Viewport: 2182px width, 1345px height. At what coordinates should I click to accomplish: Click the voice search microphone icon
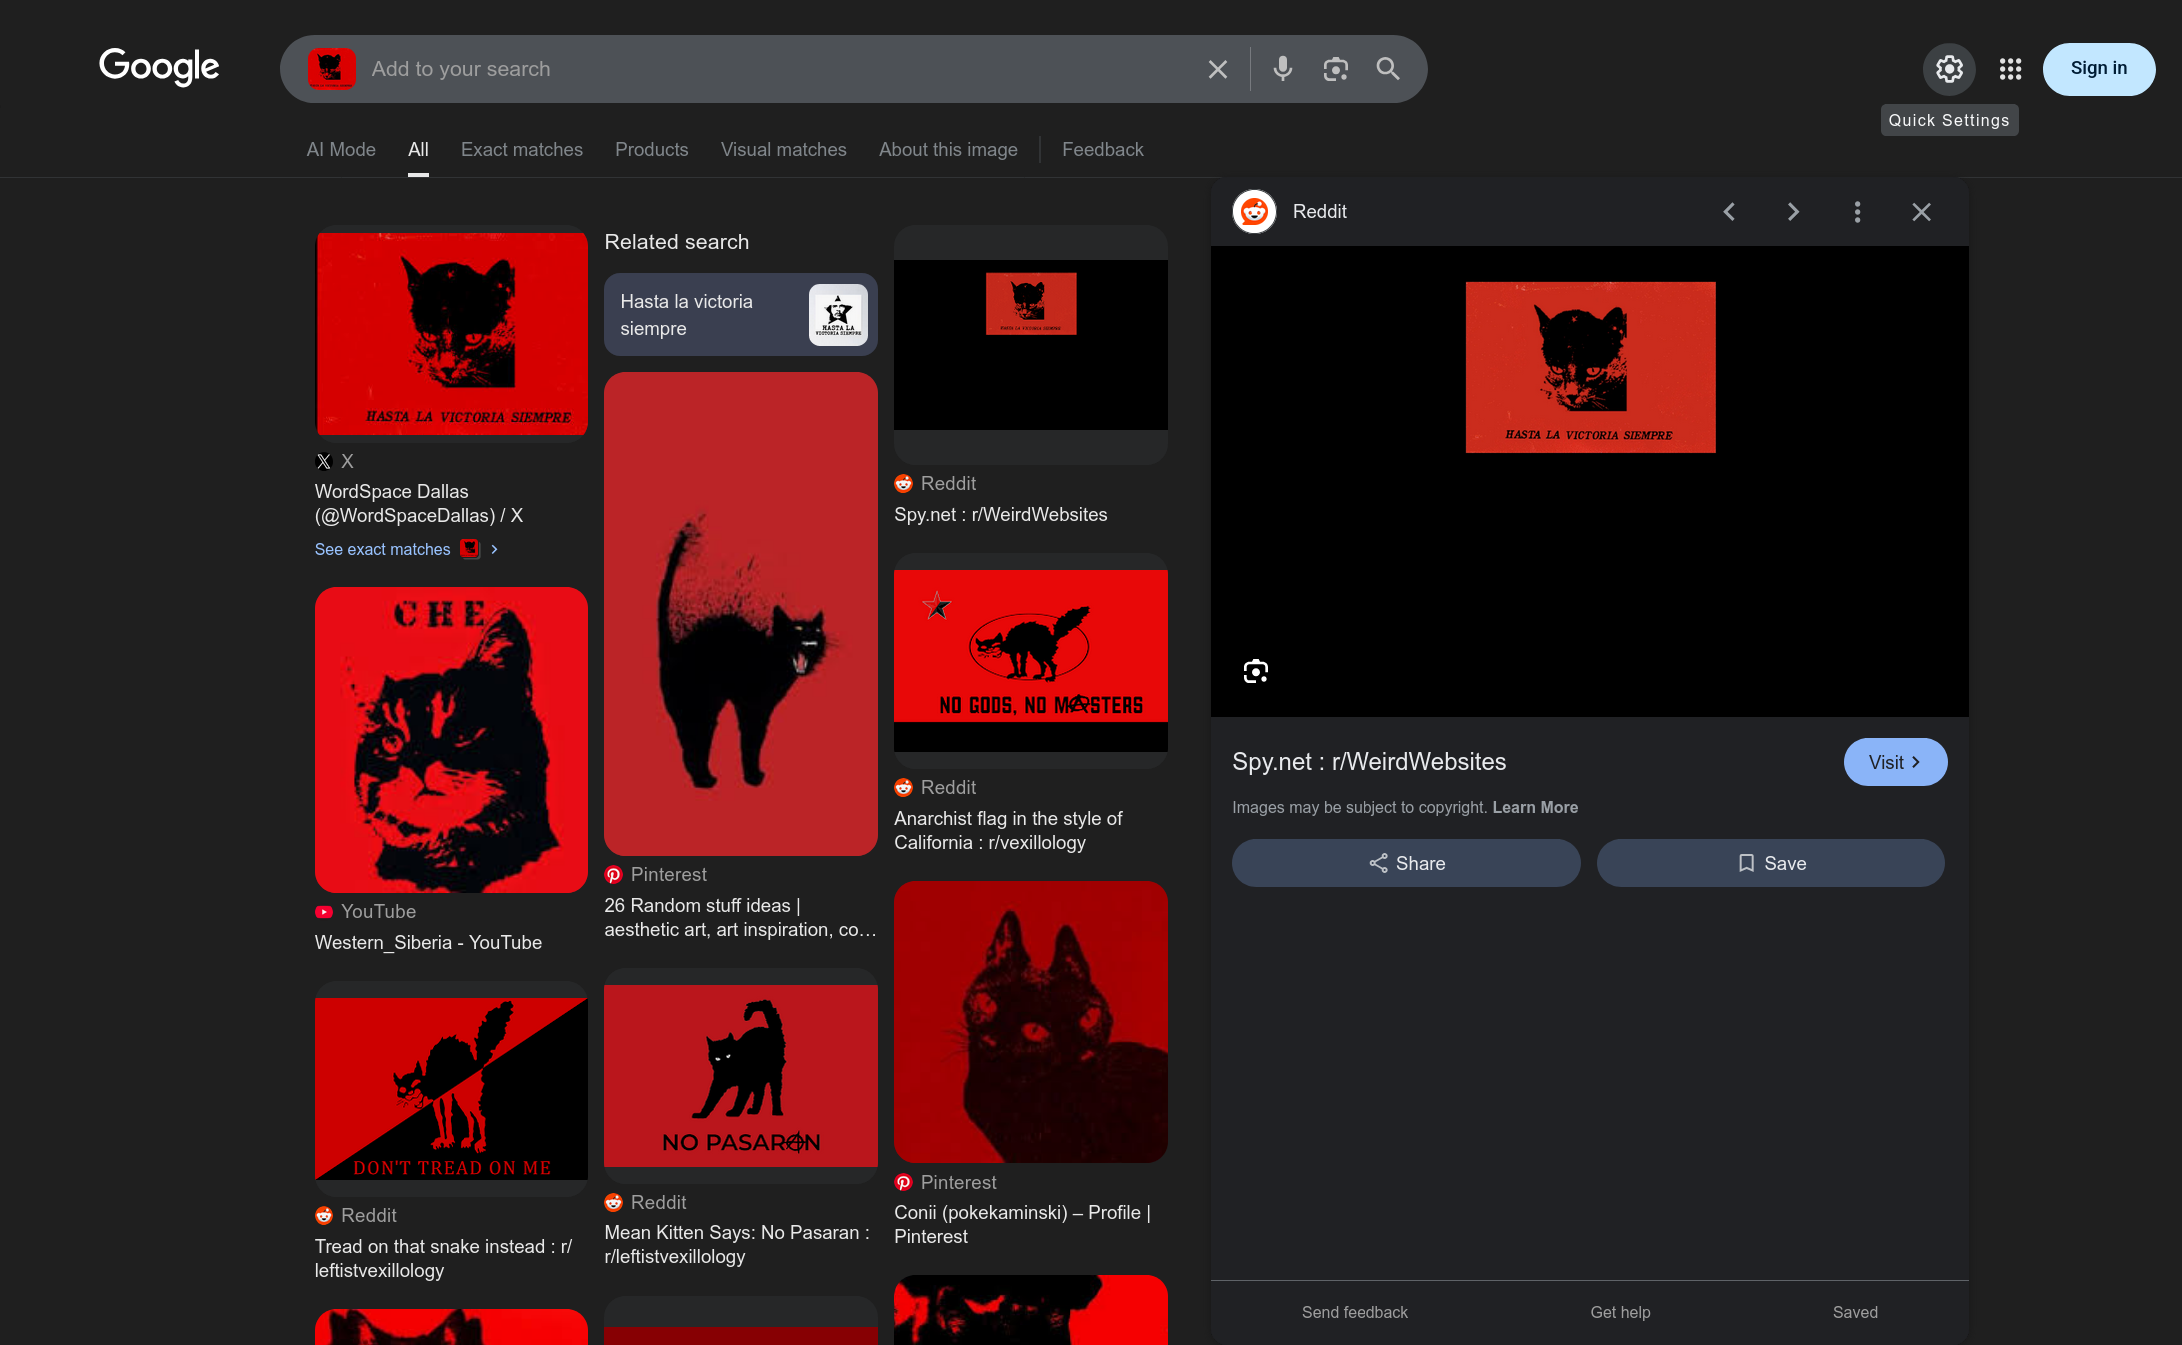[x=1282, y=69]
